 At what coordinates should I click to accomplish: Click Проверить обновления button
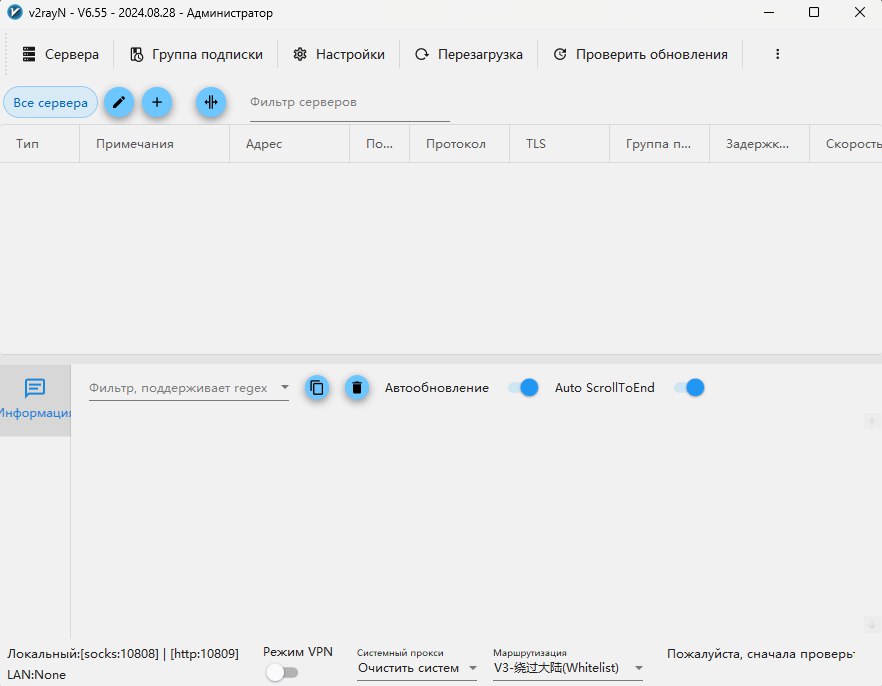640,55
